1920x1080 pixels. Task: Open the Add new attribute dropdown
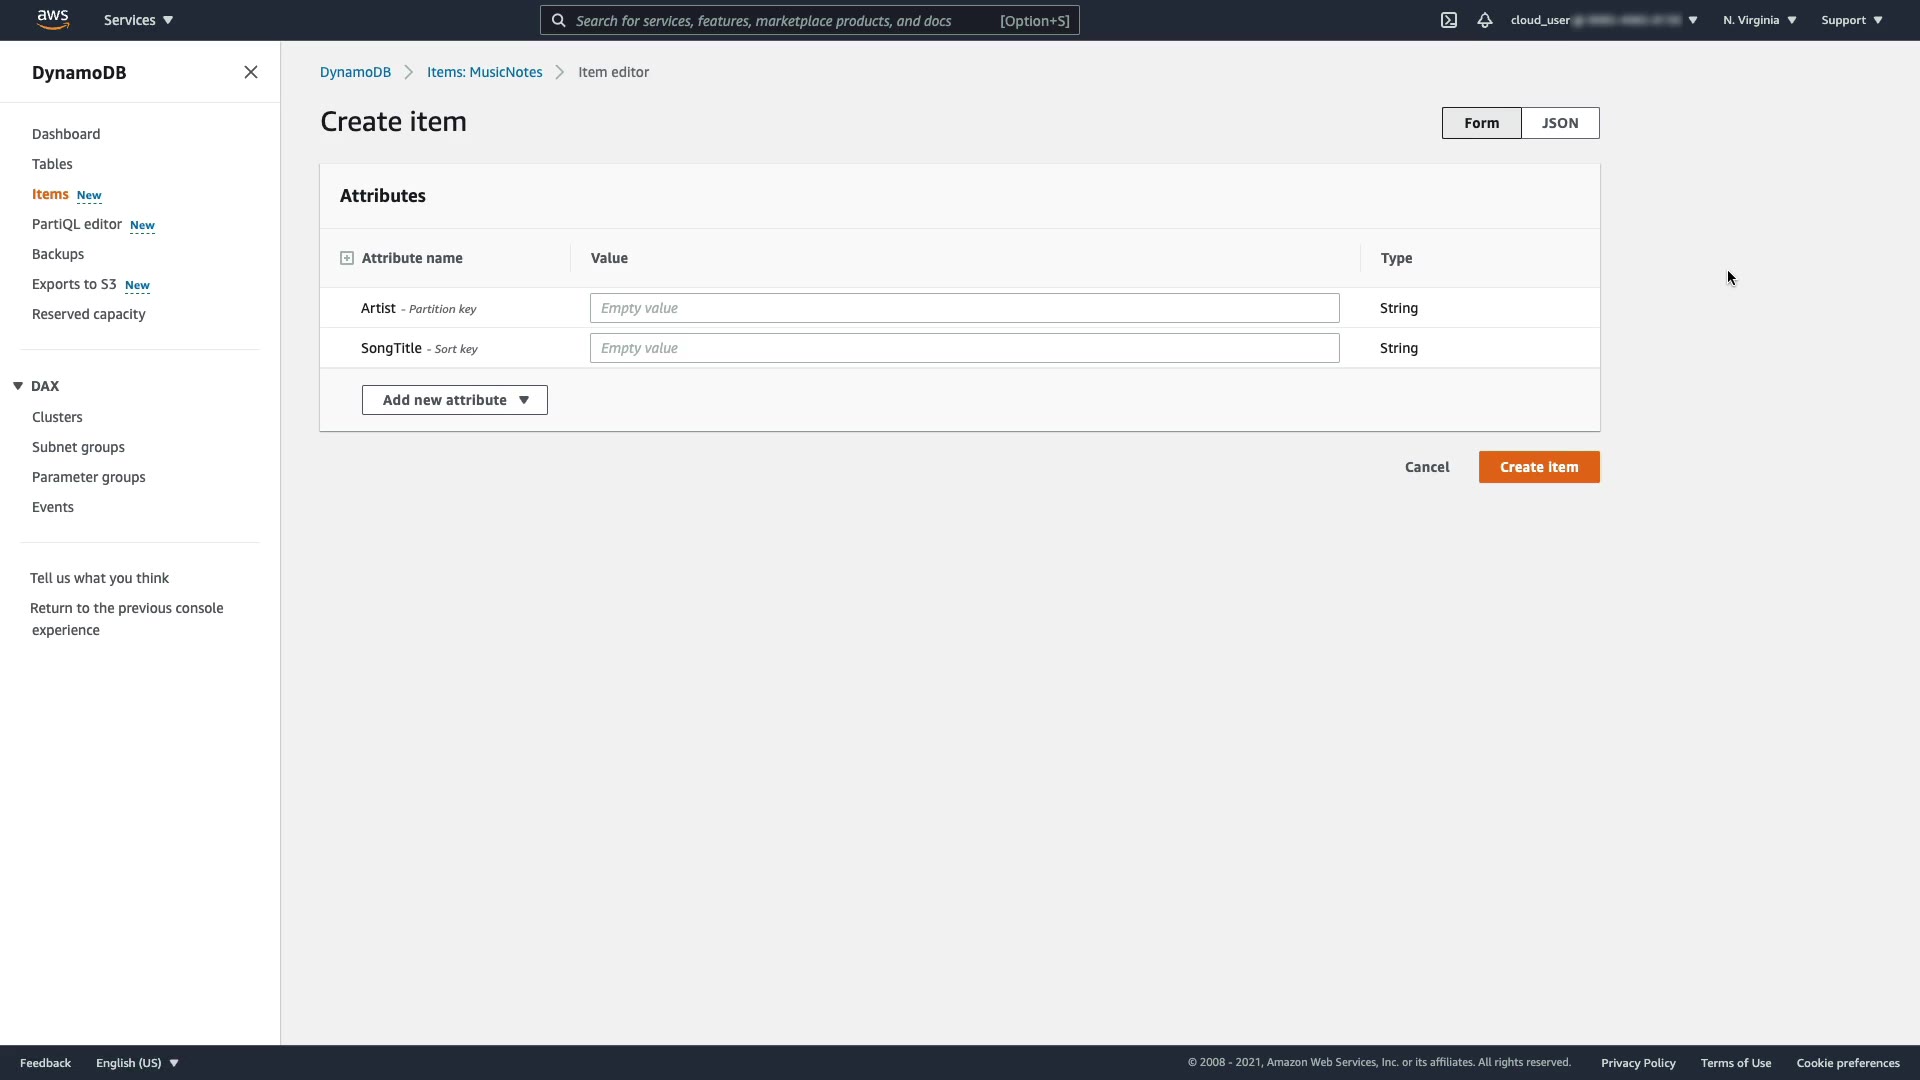coord(455,400)
